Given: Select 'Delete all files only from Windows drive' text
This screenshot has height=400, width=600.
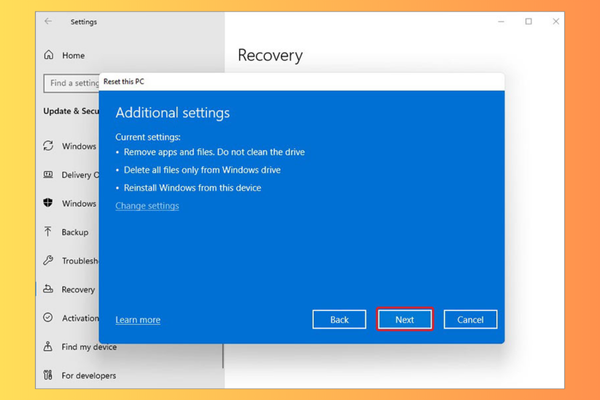Looking at the screenshot, I should 202,170.
